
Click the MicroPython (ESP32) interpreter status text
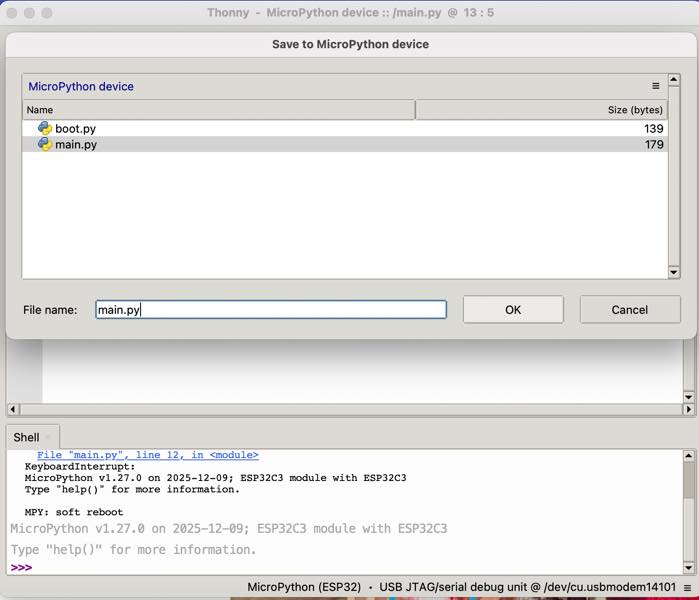[304, 587]
